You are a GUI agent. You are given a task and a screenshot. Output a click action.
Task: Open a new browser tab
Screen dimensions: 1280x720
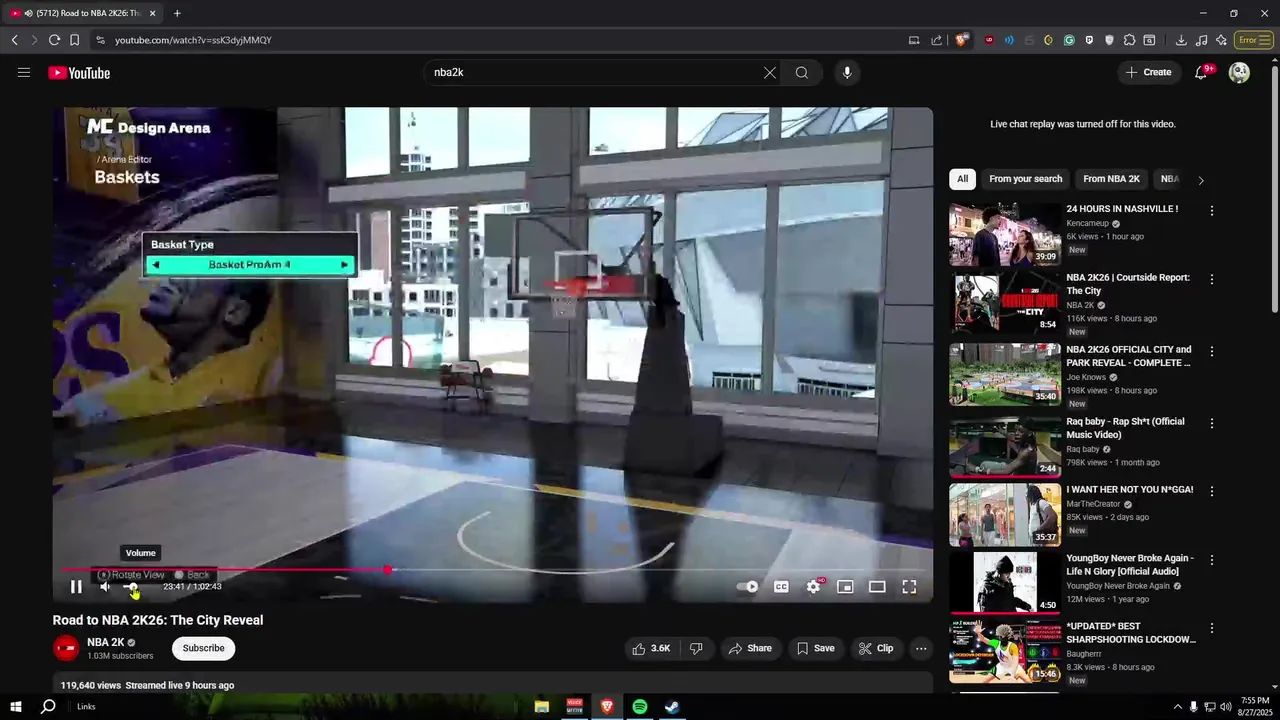tap(177, 13)
